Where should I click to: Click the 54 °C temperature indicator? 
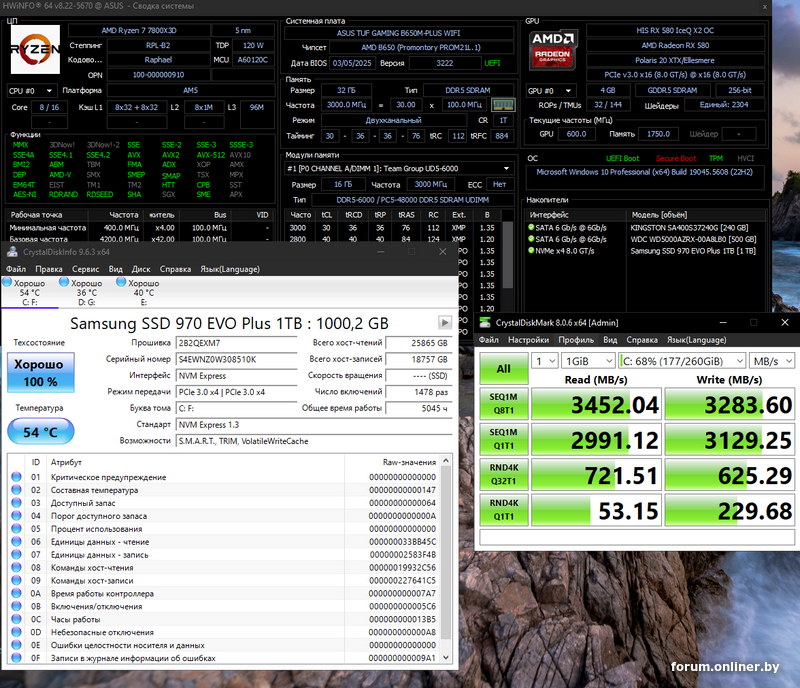[x=39, y=431]
